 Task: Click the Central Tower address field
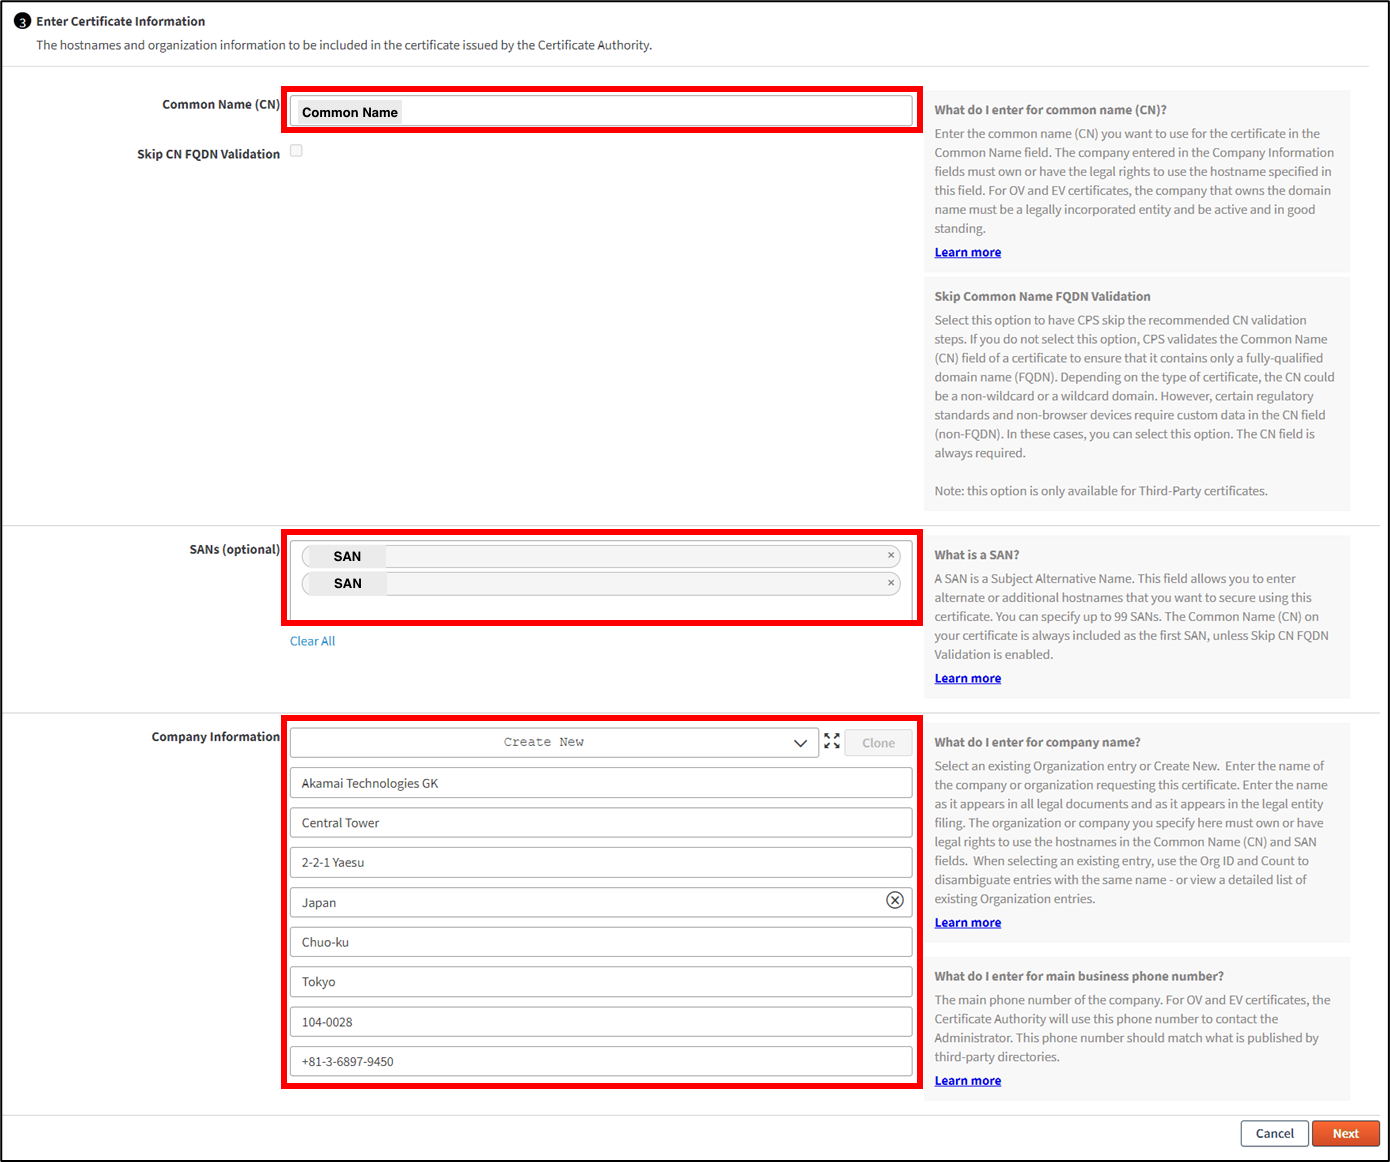point(601,823)
